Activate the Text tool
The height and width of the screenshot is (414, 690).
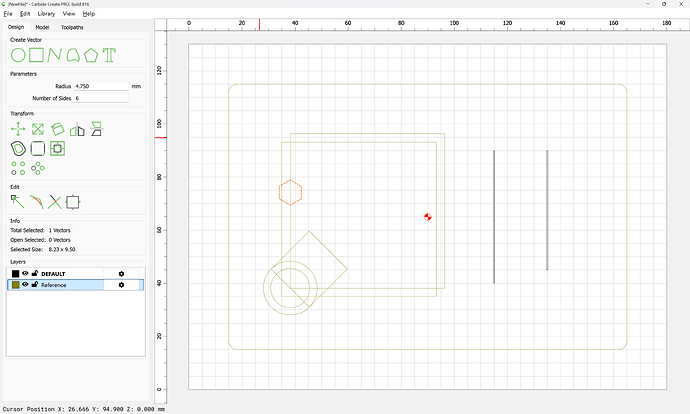109,55
